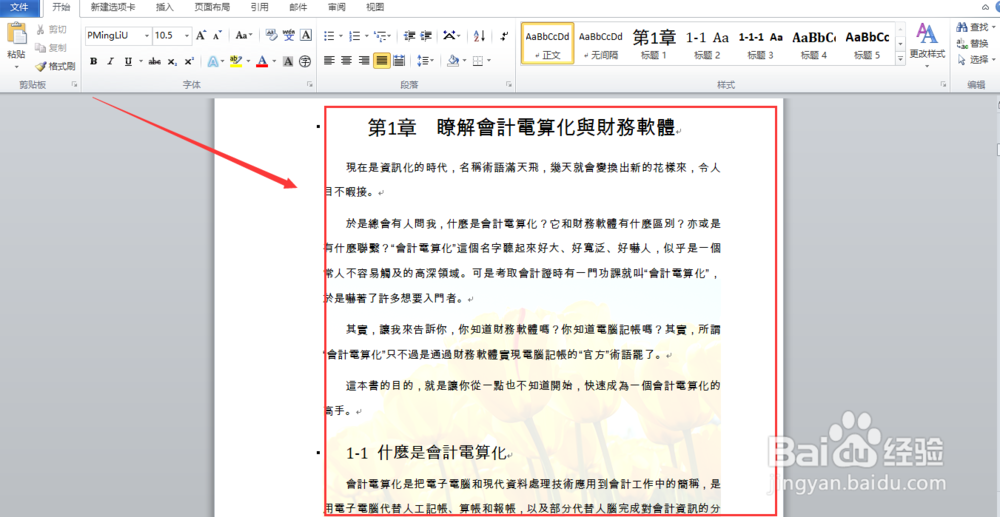Apply character shading gray A

(288, 62)
